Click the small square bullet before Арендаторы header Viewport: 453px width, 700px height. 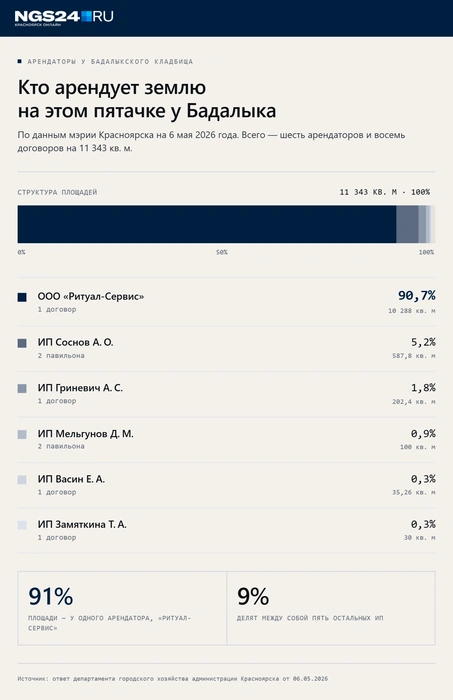tap(20, 61)
